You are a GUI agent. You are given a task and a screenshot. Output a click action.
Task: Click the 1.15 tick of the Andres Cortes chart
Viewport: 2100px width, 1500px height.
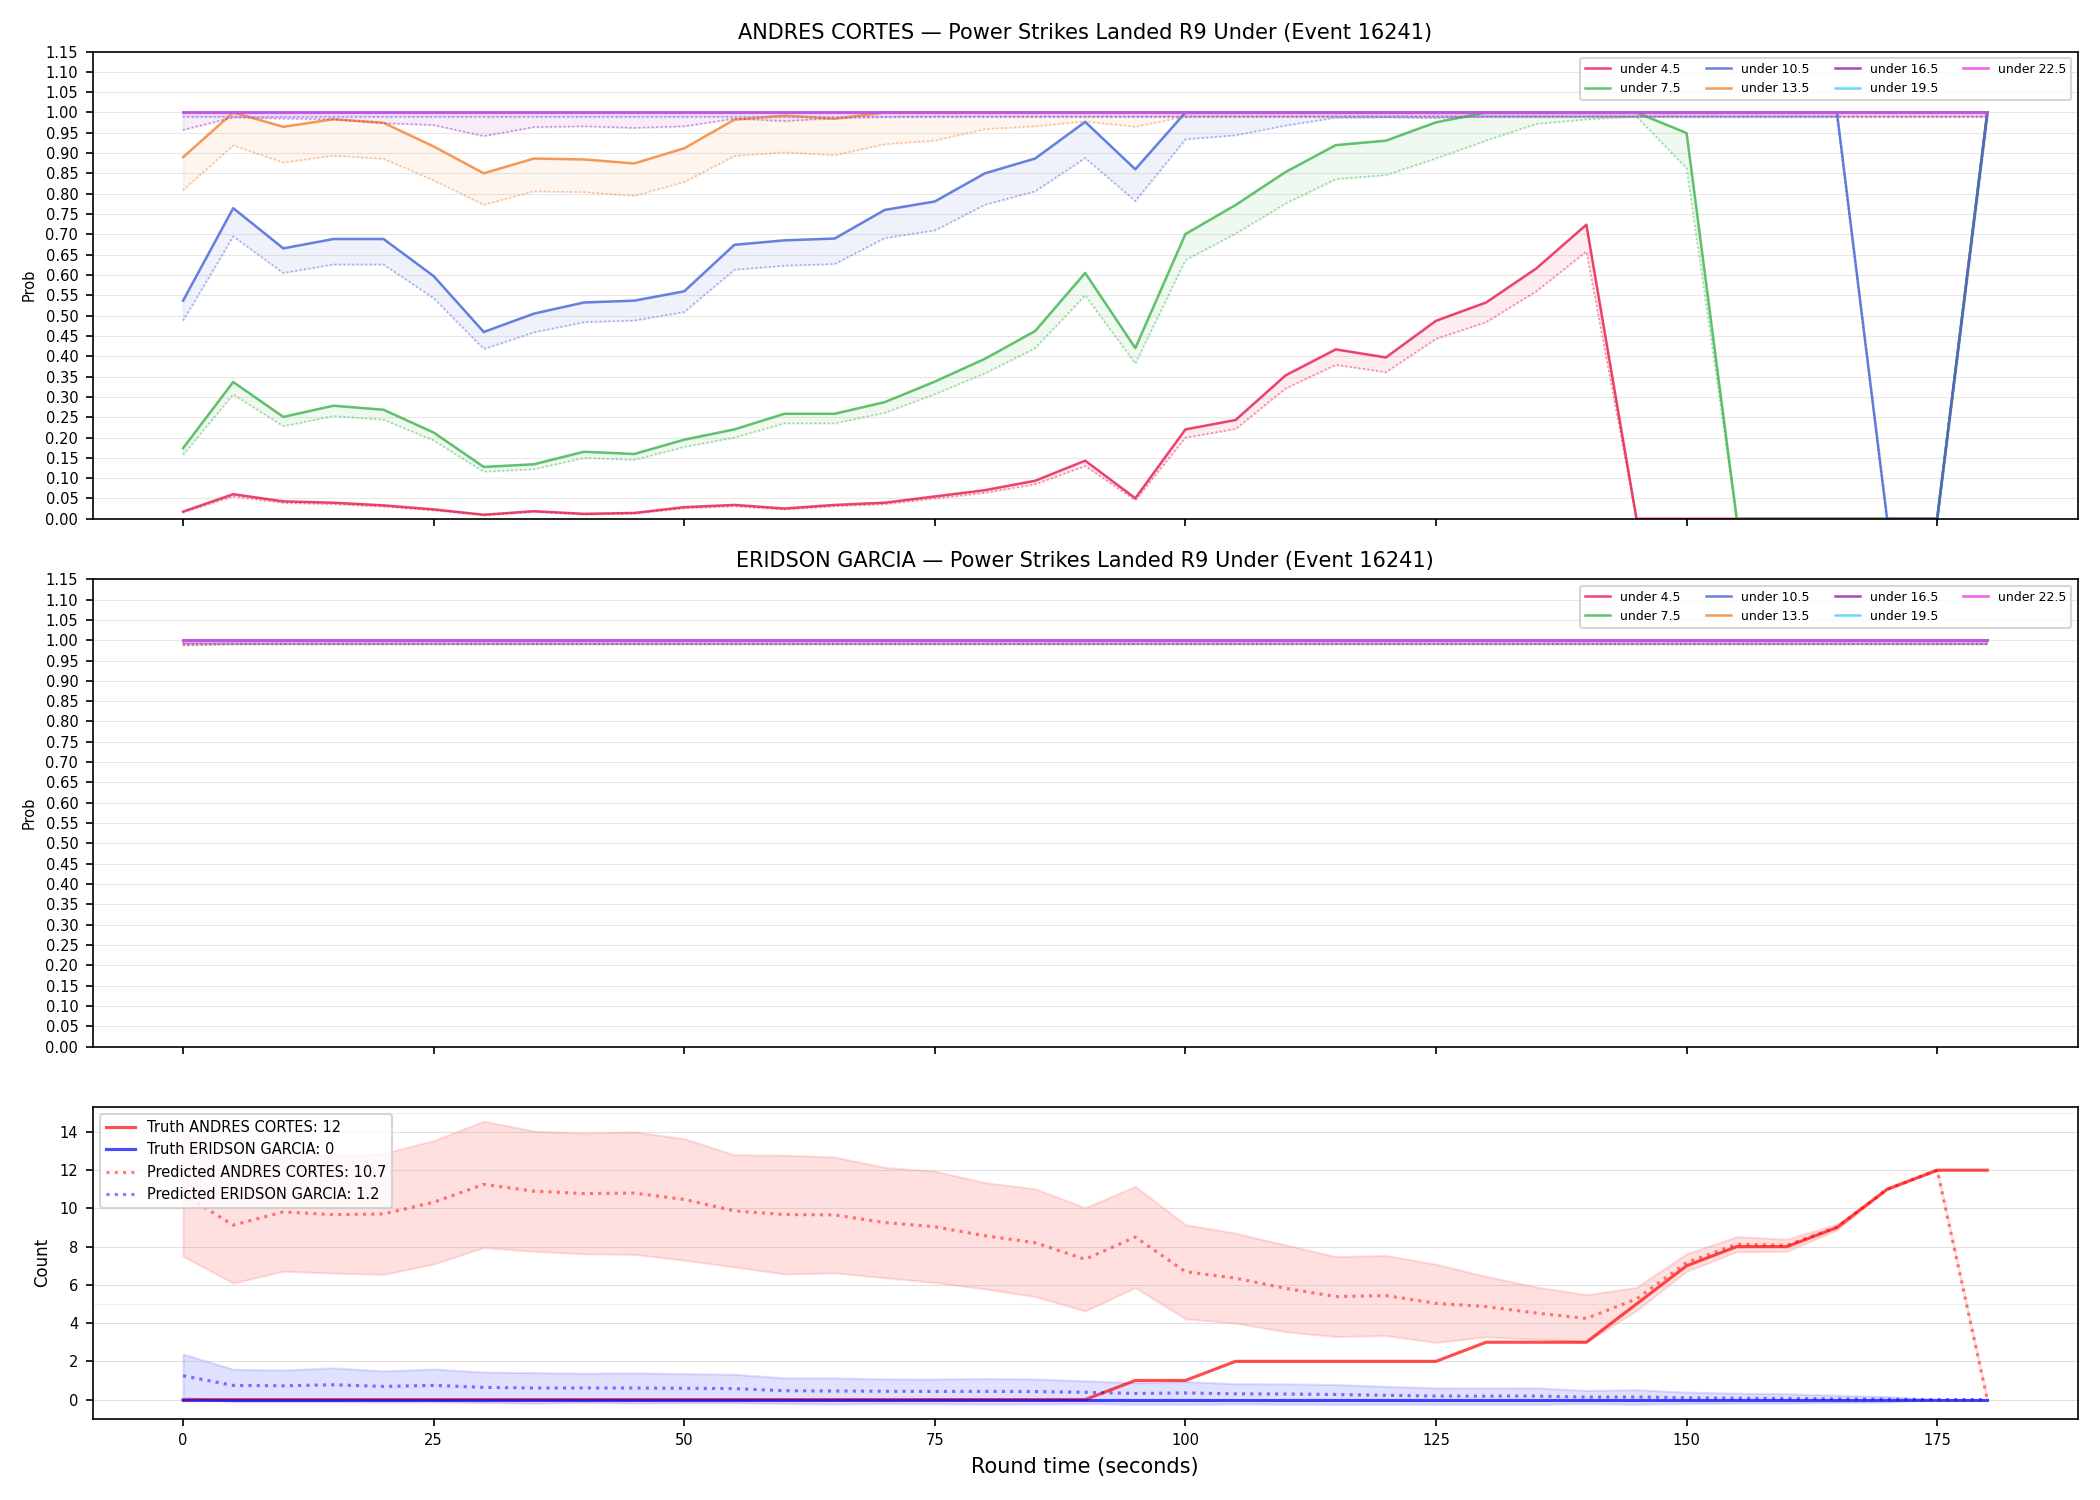tap(62, 52)
